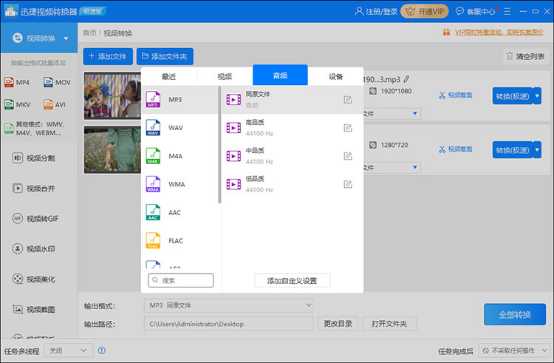Click the format search field
Screen dimensions: 554x363
[181, 280]
